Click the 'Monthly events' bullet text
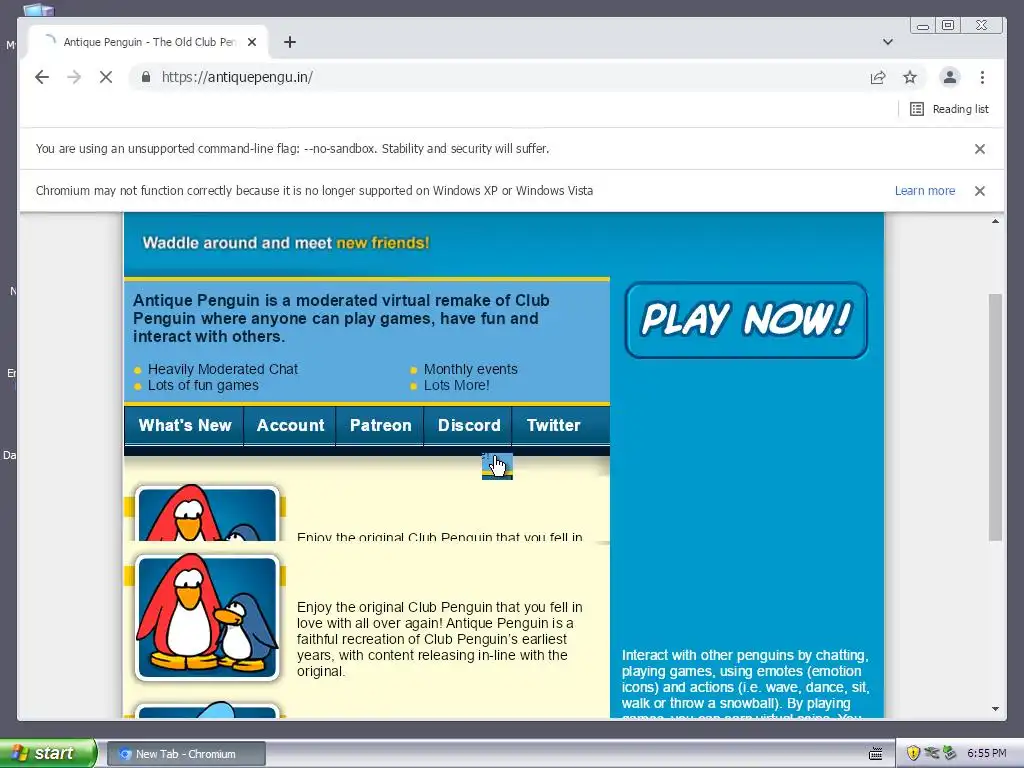The height and width of the screenshot is (768, 1024). (471, 369)
